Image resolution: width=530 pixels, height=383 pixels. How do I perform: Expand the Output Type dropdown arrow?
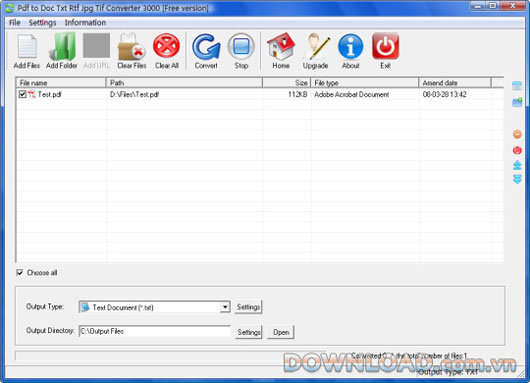point(225,307)
